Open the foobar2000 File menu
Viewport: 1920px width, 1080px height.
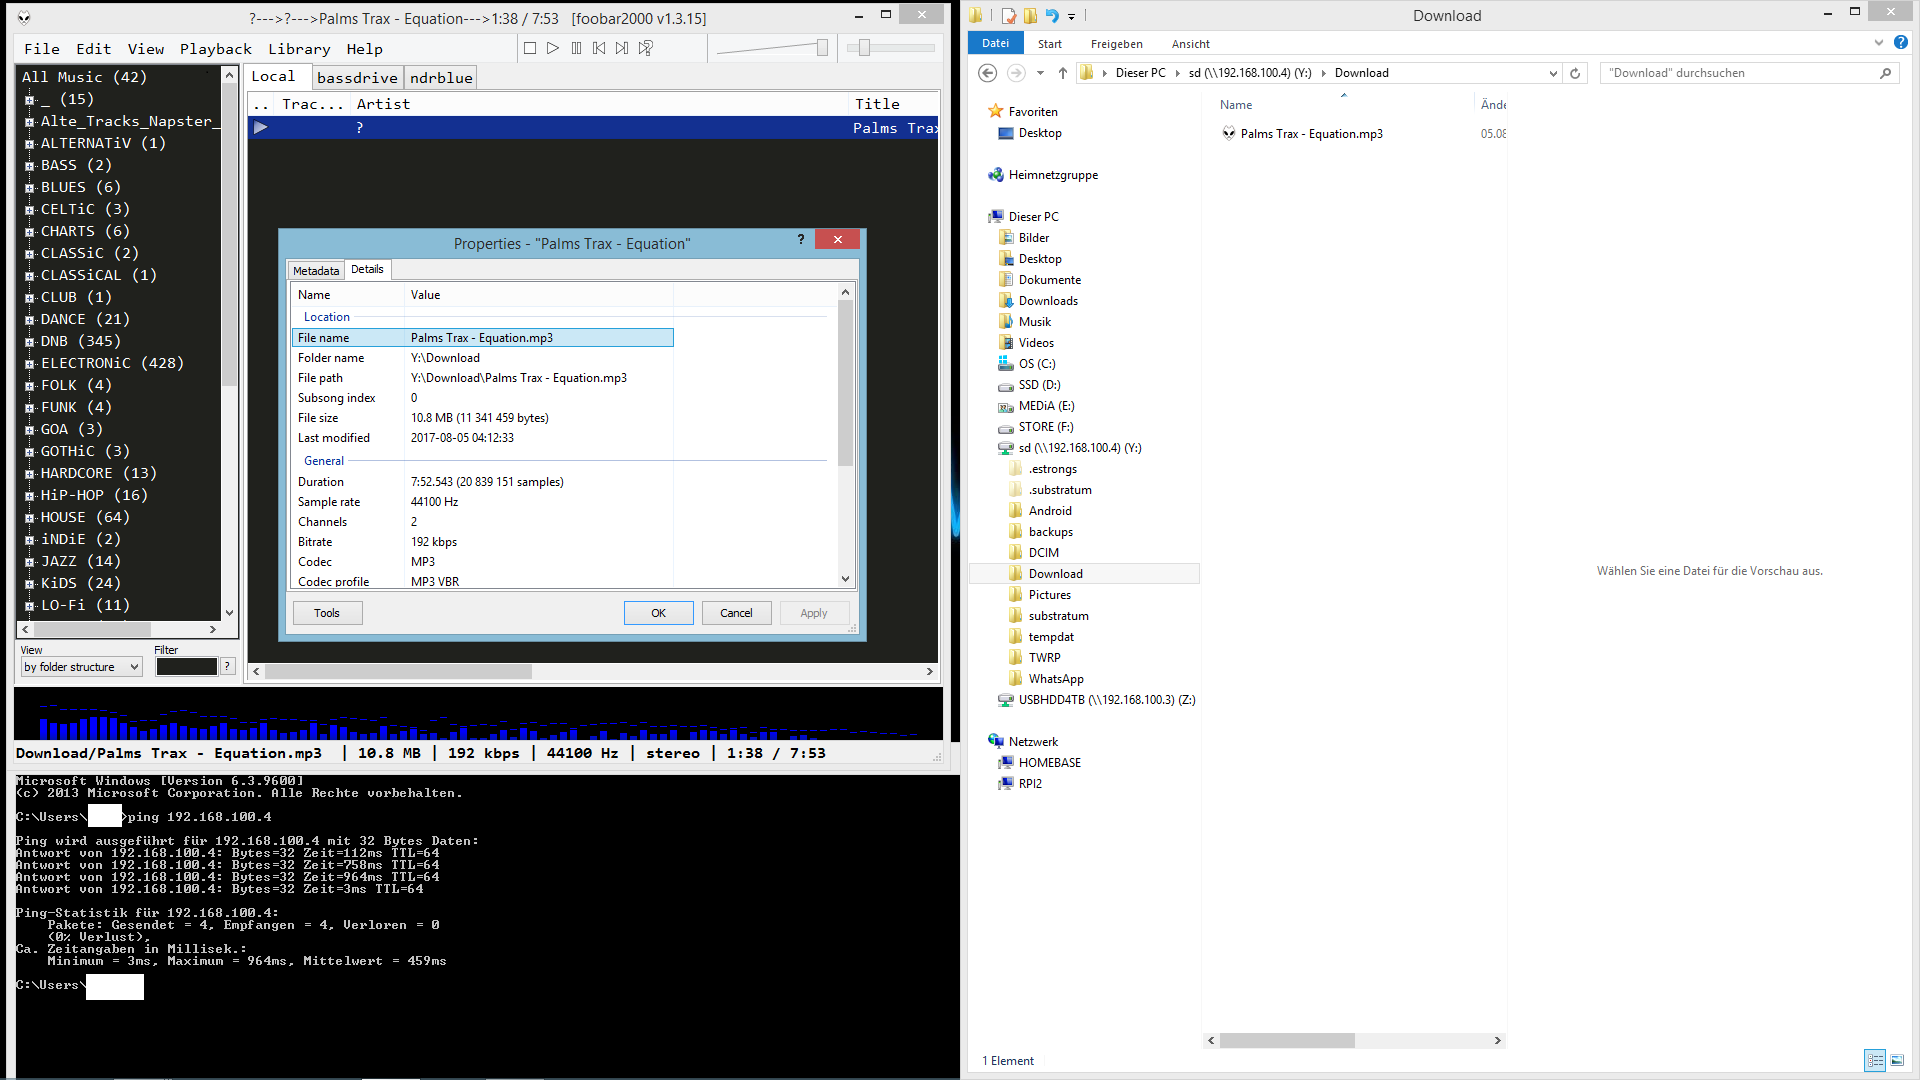tap(42, 49)
